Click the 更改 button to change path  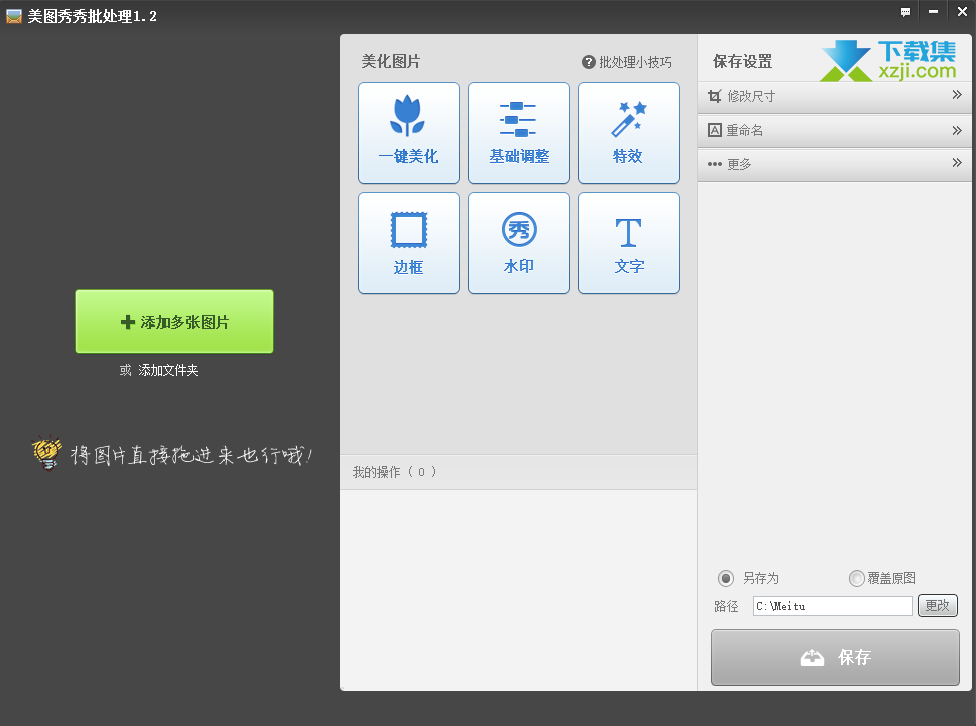937,606
